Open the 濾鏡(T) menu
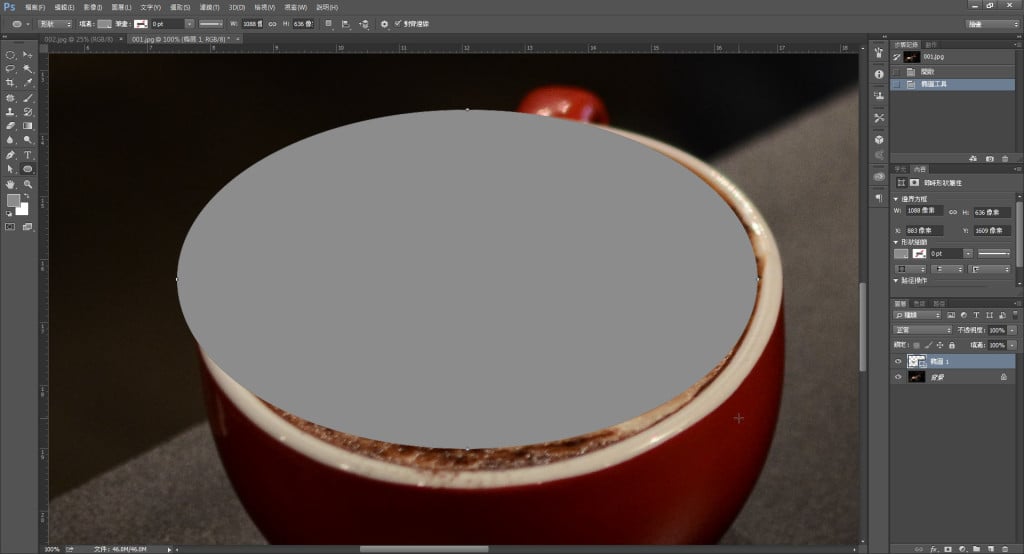The image size is (1024, 554). pyautogui.click(x=209, y=7)
